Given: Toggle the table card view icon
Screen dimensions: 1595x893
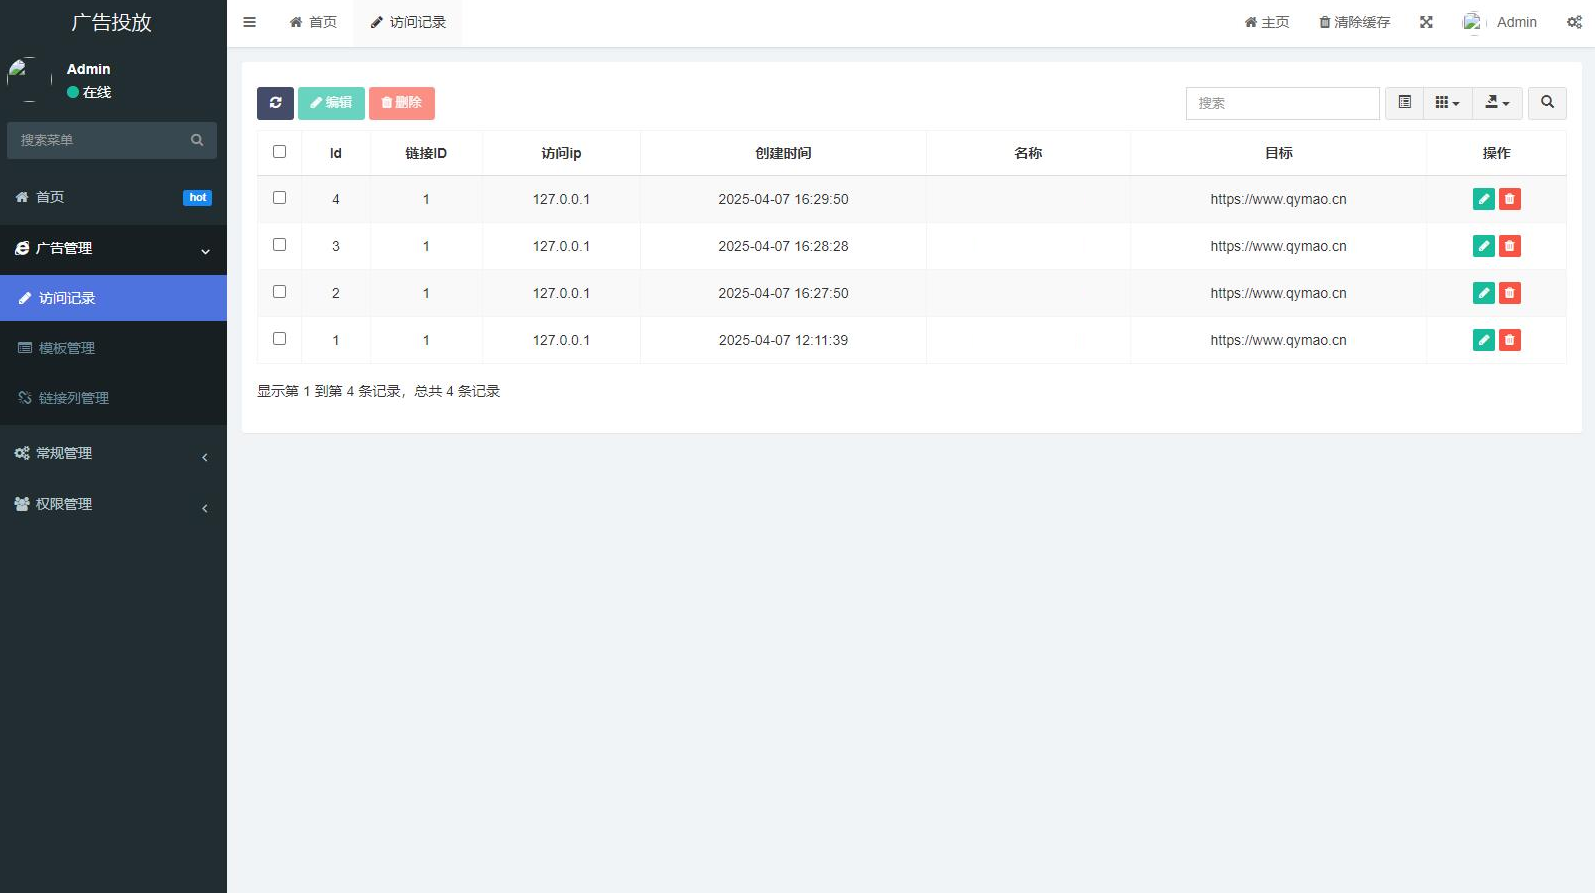Looking at the screenshot, I should coord(1404,103).
